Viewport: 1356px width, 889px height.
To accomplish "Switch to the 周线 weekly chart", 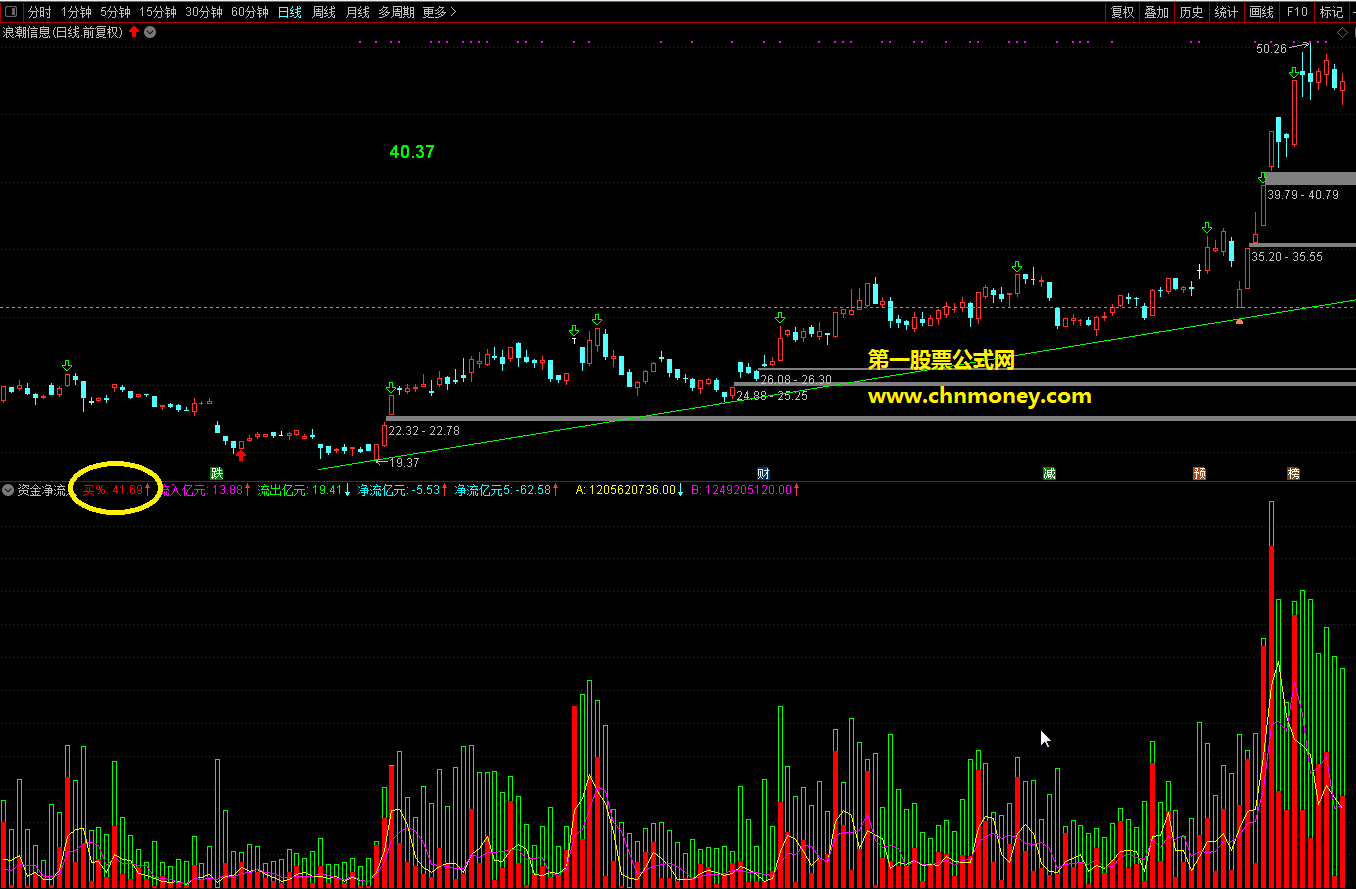I will pyautogui.click(x=324, y=12).
